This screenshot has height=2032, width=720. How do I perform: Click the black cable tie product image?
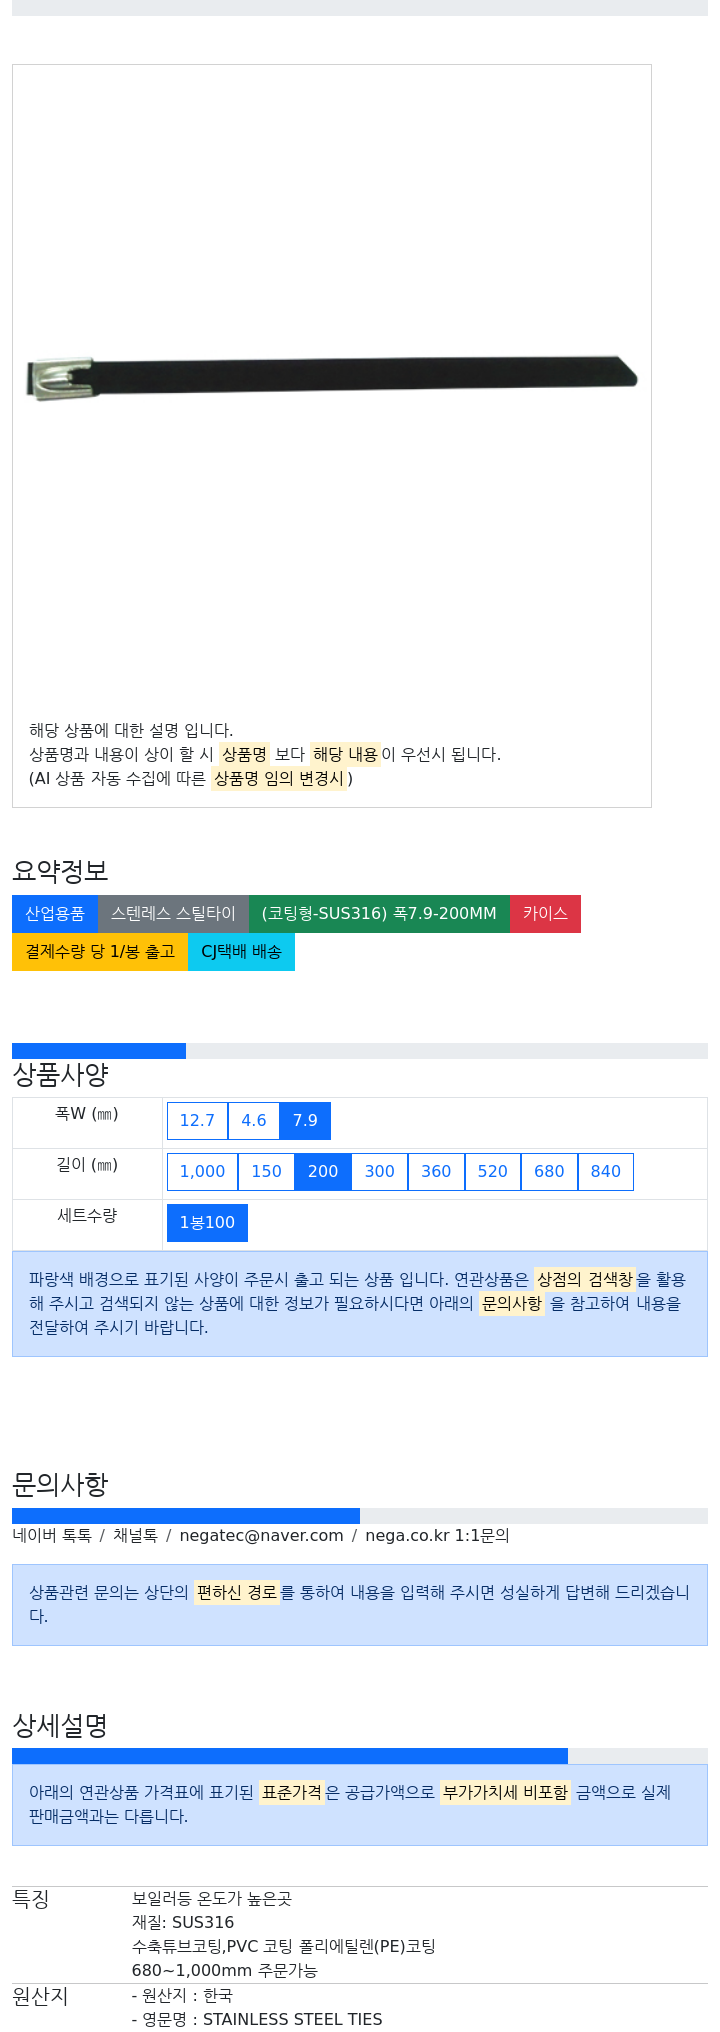click(x=331, y=376)
